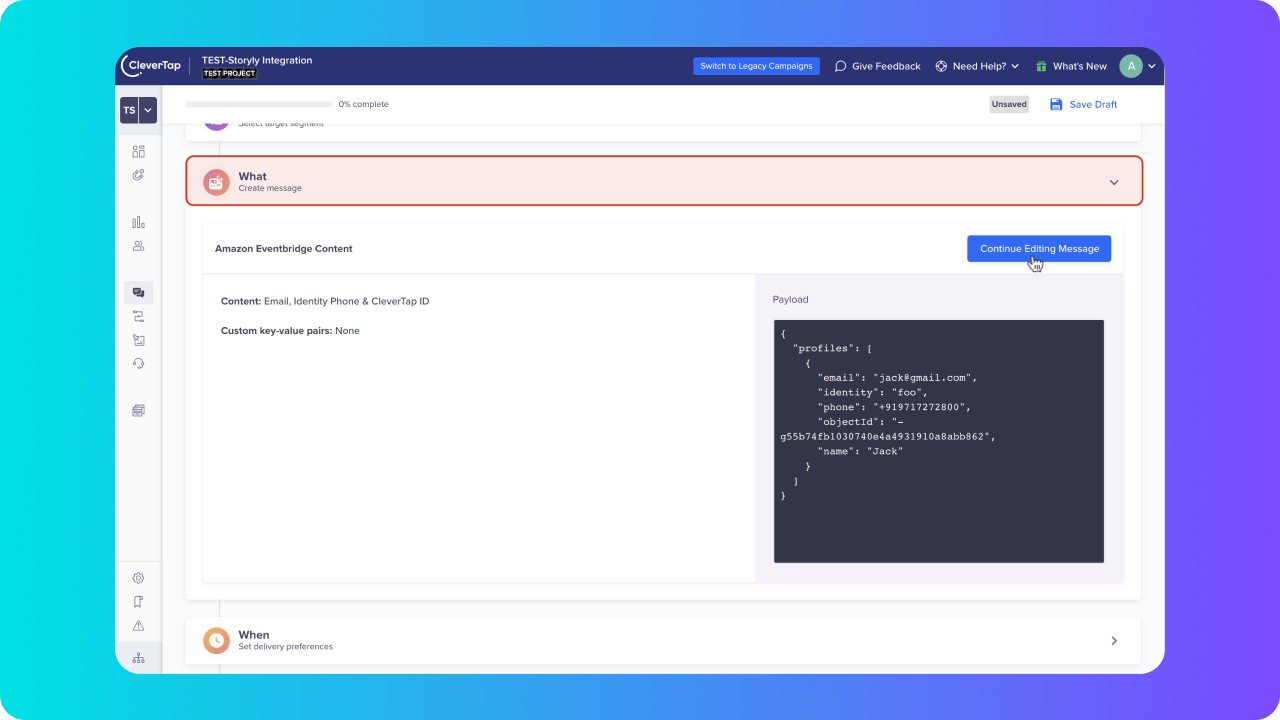Image resolution: width=1280 pixels, height=720 pixels.
Task: Click Switch to Legacy Campaigns button
Action: click(x=756, y=66)
